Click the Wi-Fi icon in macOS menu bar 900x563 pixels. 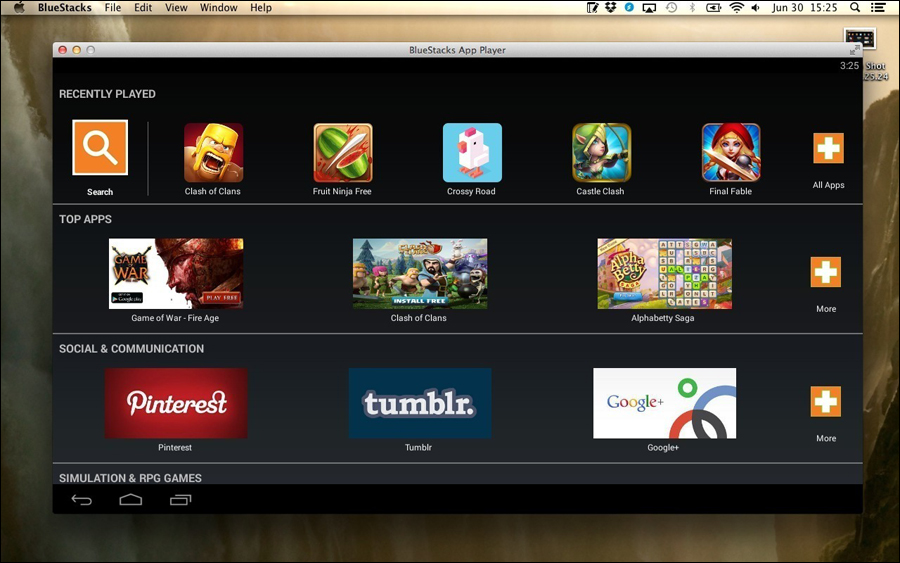click(x=737, y=8)
